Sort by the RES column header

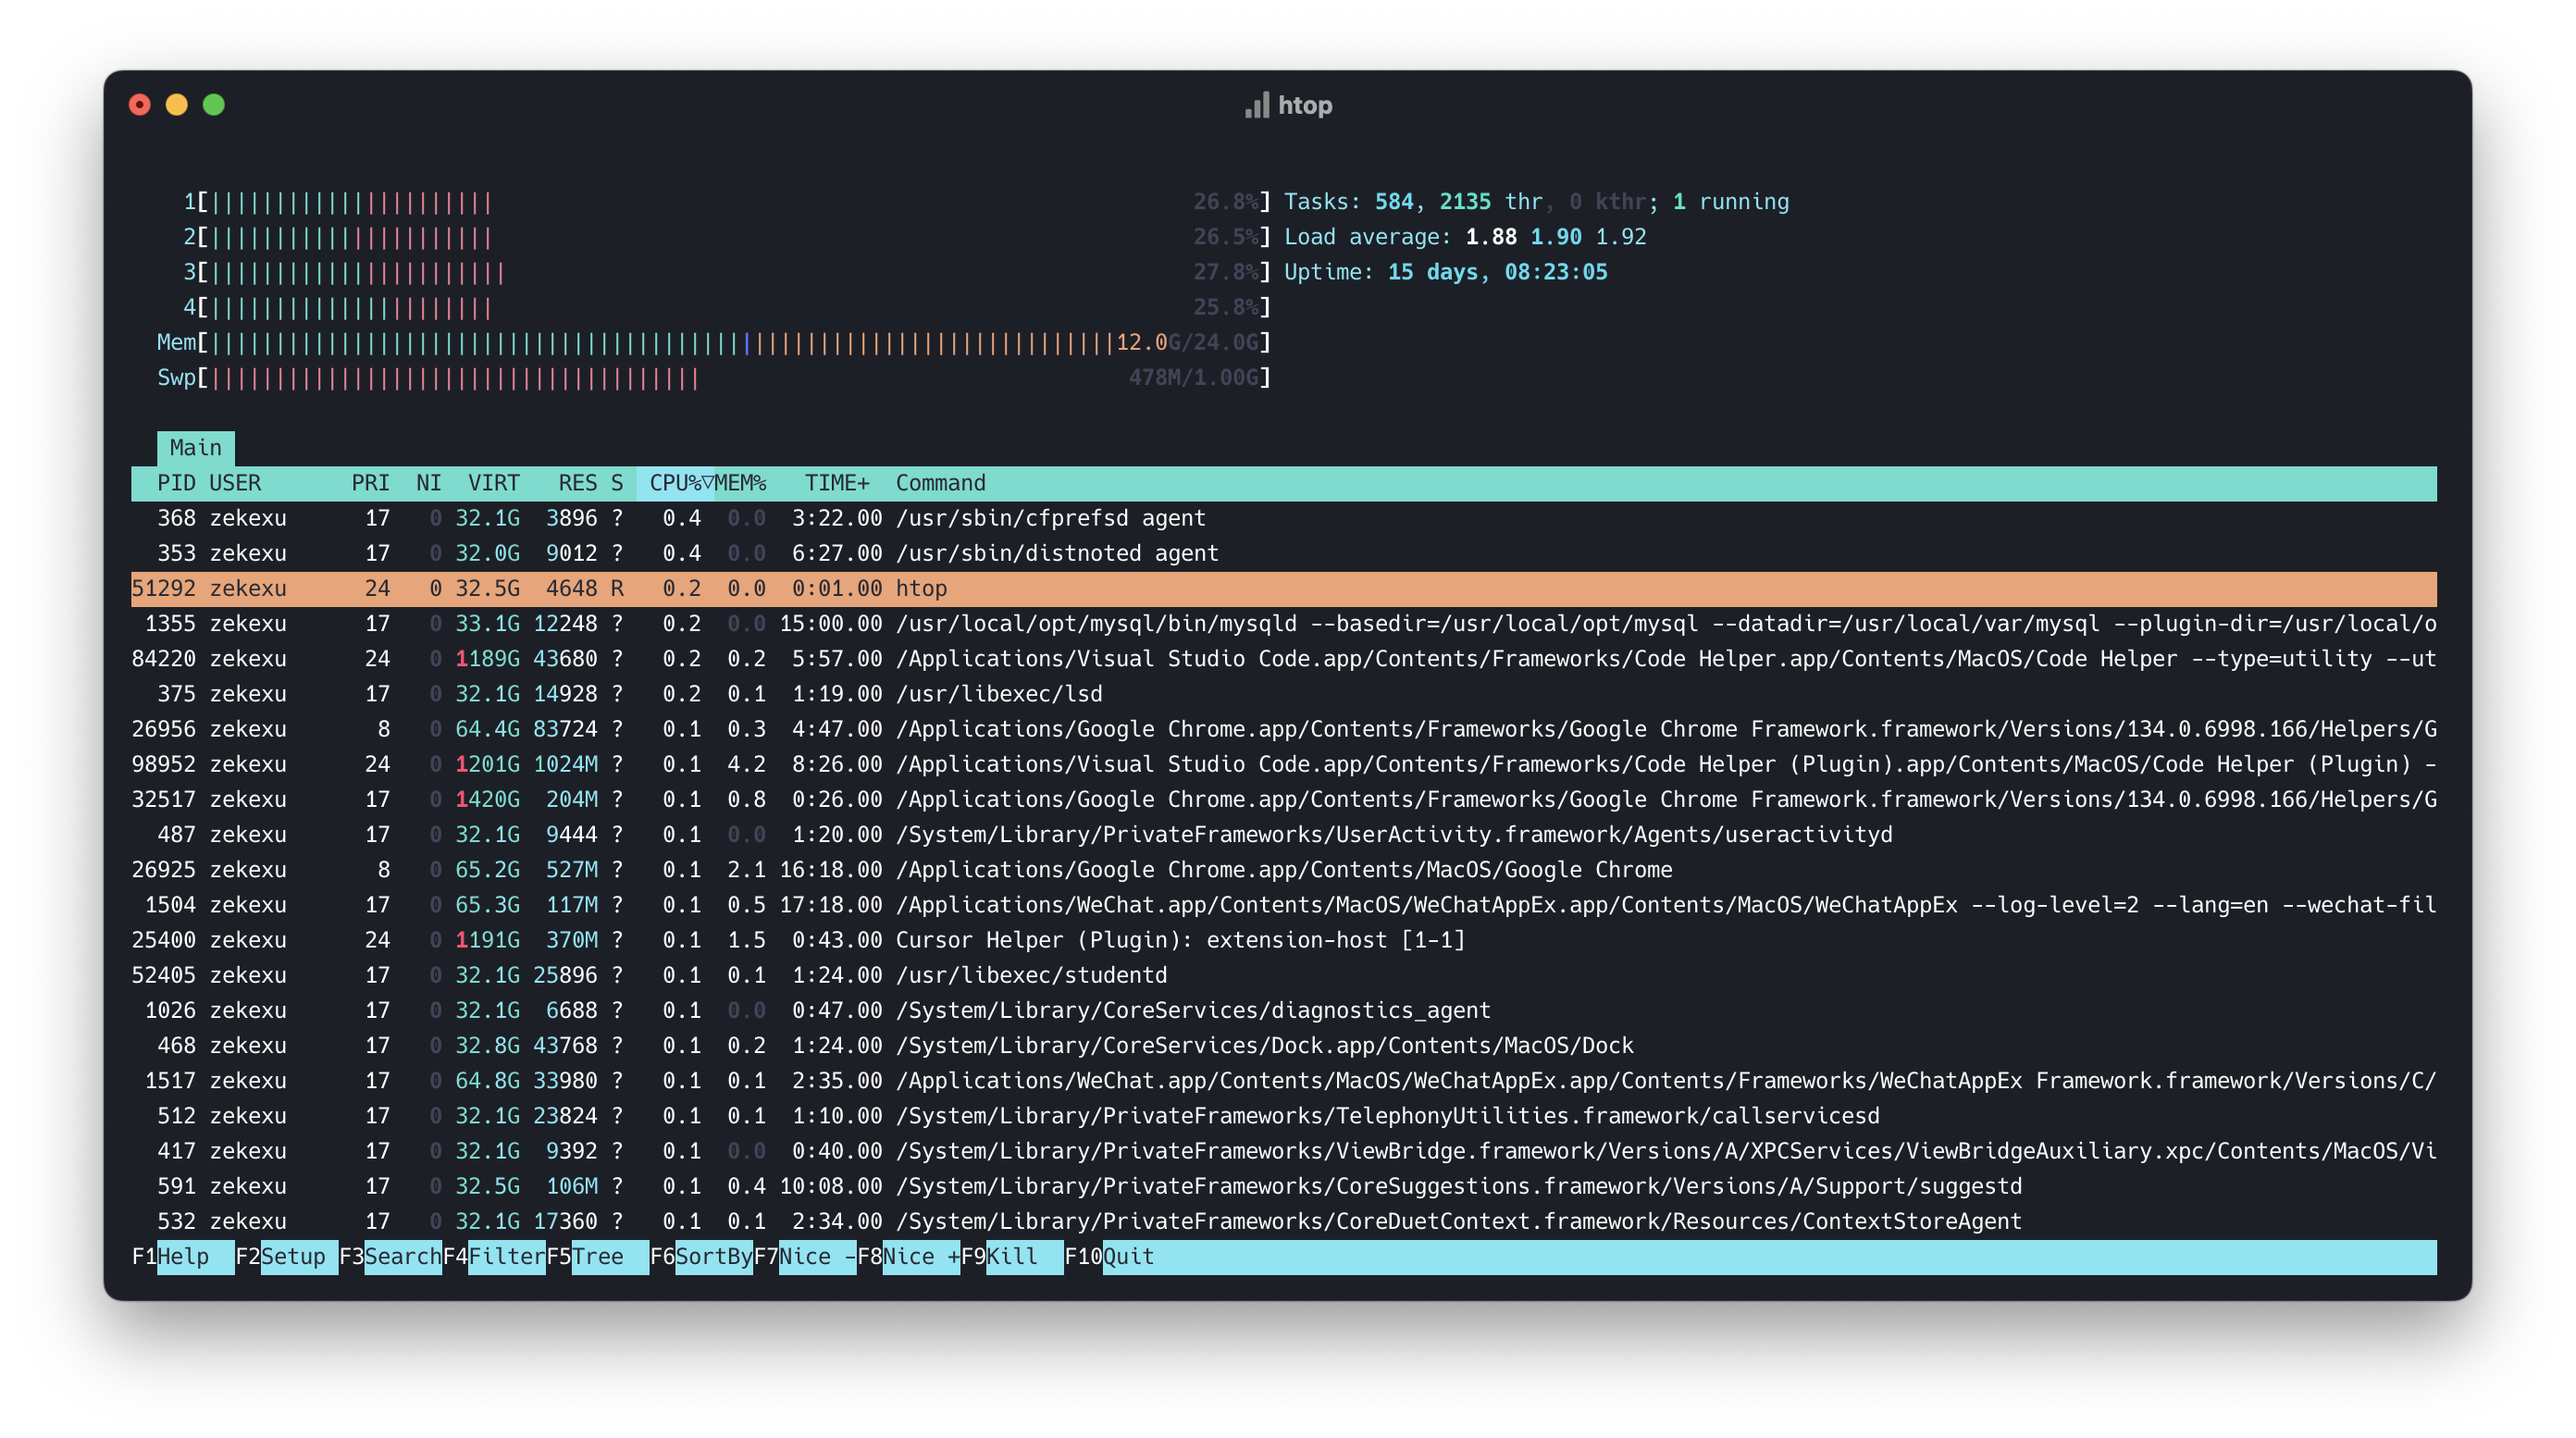point(578,483)
